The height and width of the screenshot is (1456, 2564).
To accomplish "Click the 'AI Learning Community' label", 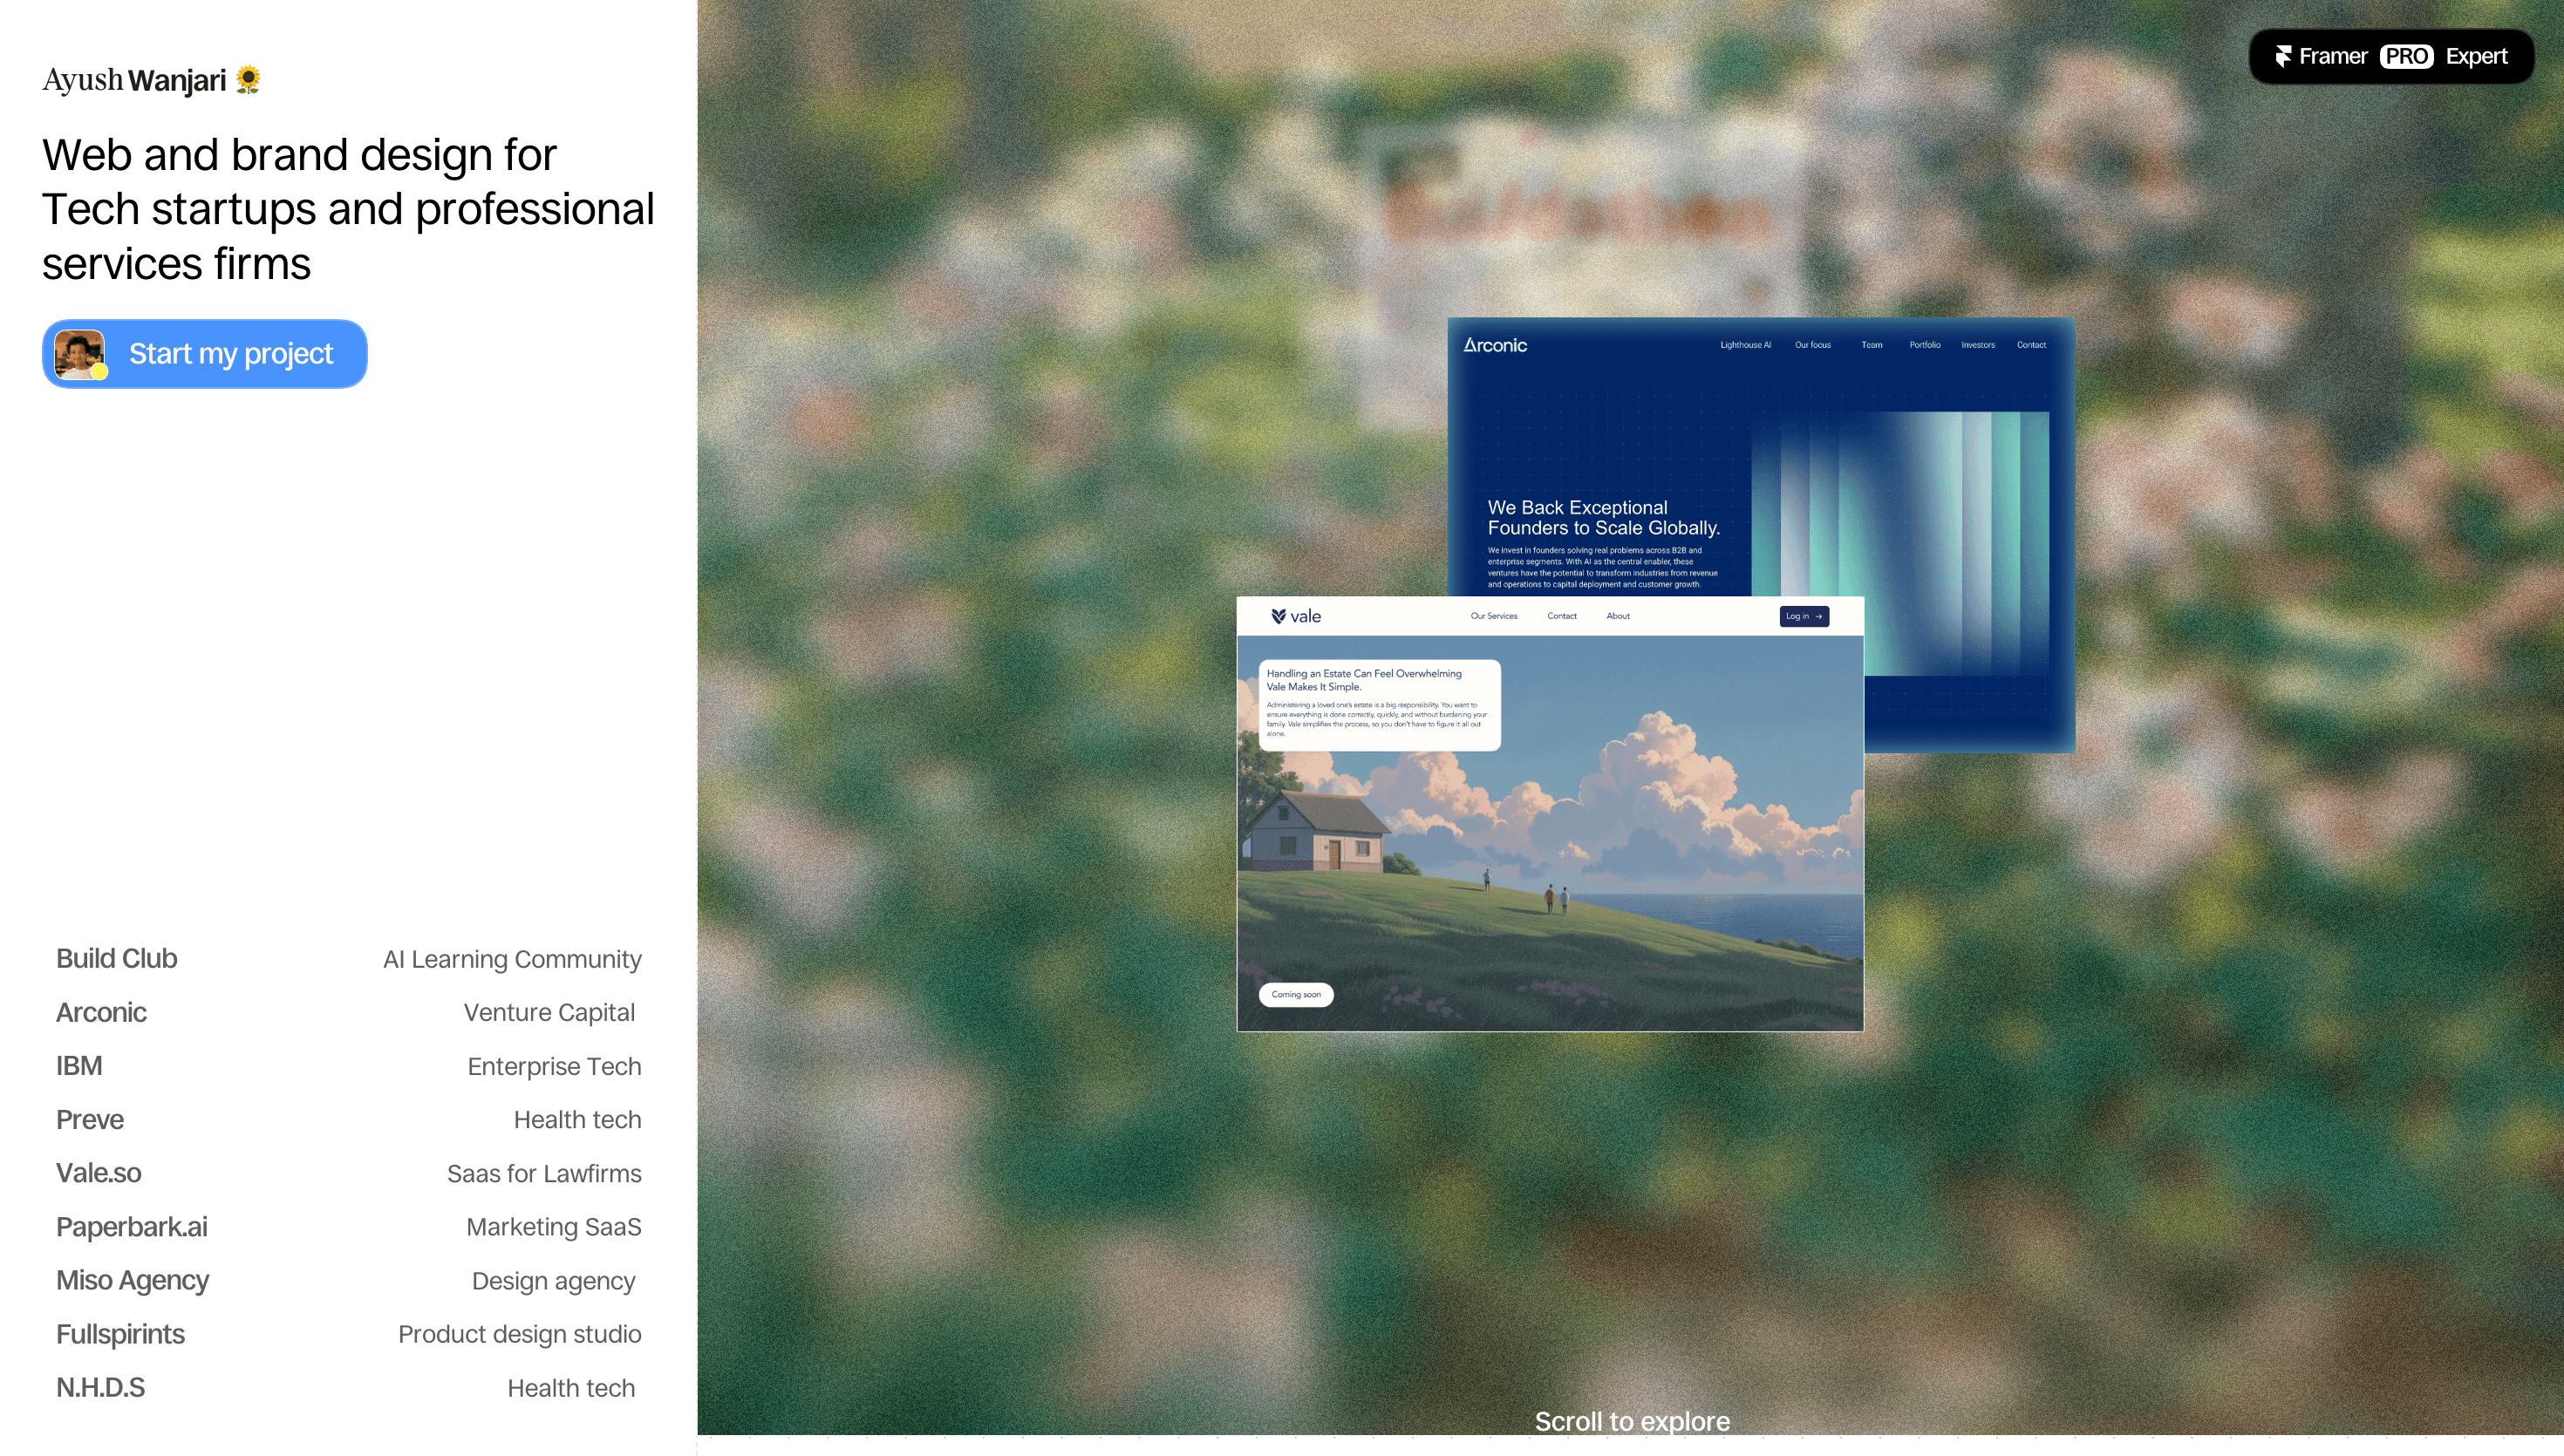I will (512, 959).
